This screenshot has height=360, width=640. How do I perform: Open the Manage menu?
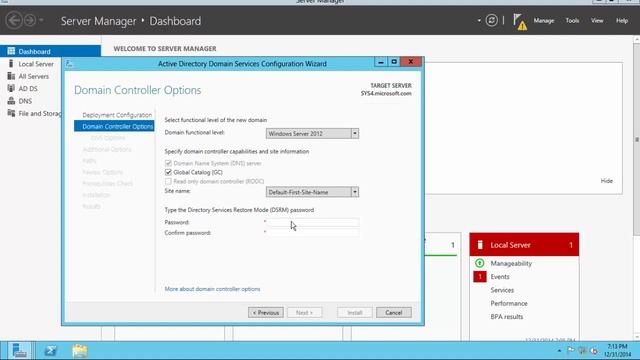point(544,20)
